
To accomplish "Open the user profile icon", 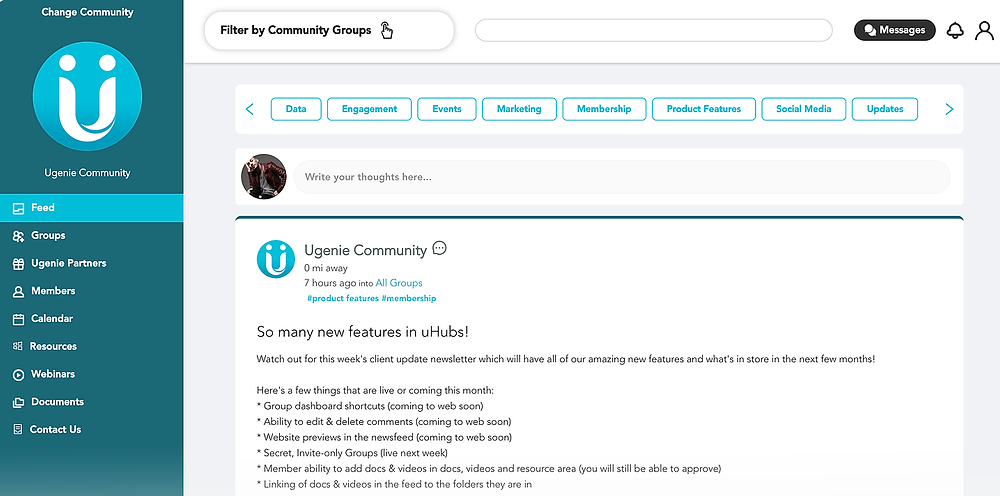I will click(x=984, y=30).
